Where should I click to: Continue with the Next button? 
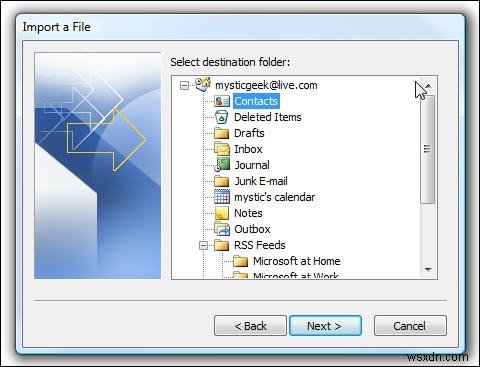click(325, 326)
